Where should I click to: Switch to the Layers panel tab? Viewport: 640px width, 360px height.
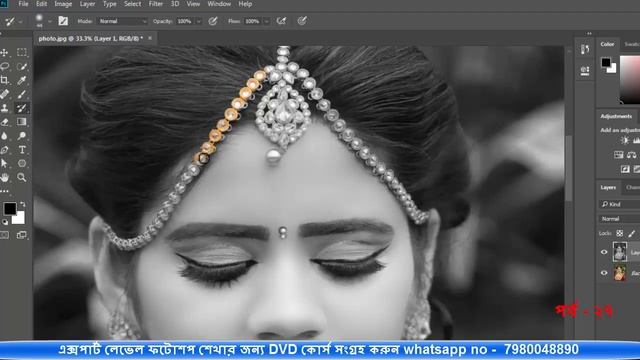click(x=608, y=187)
